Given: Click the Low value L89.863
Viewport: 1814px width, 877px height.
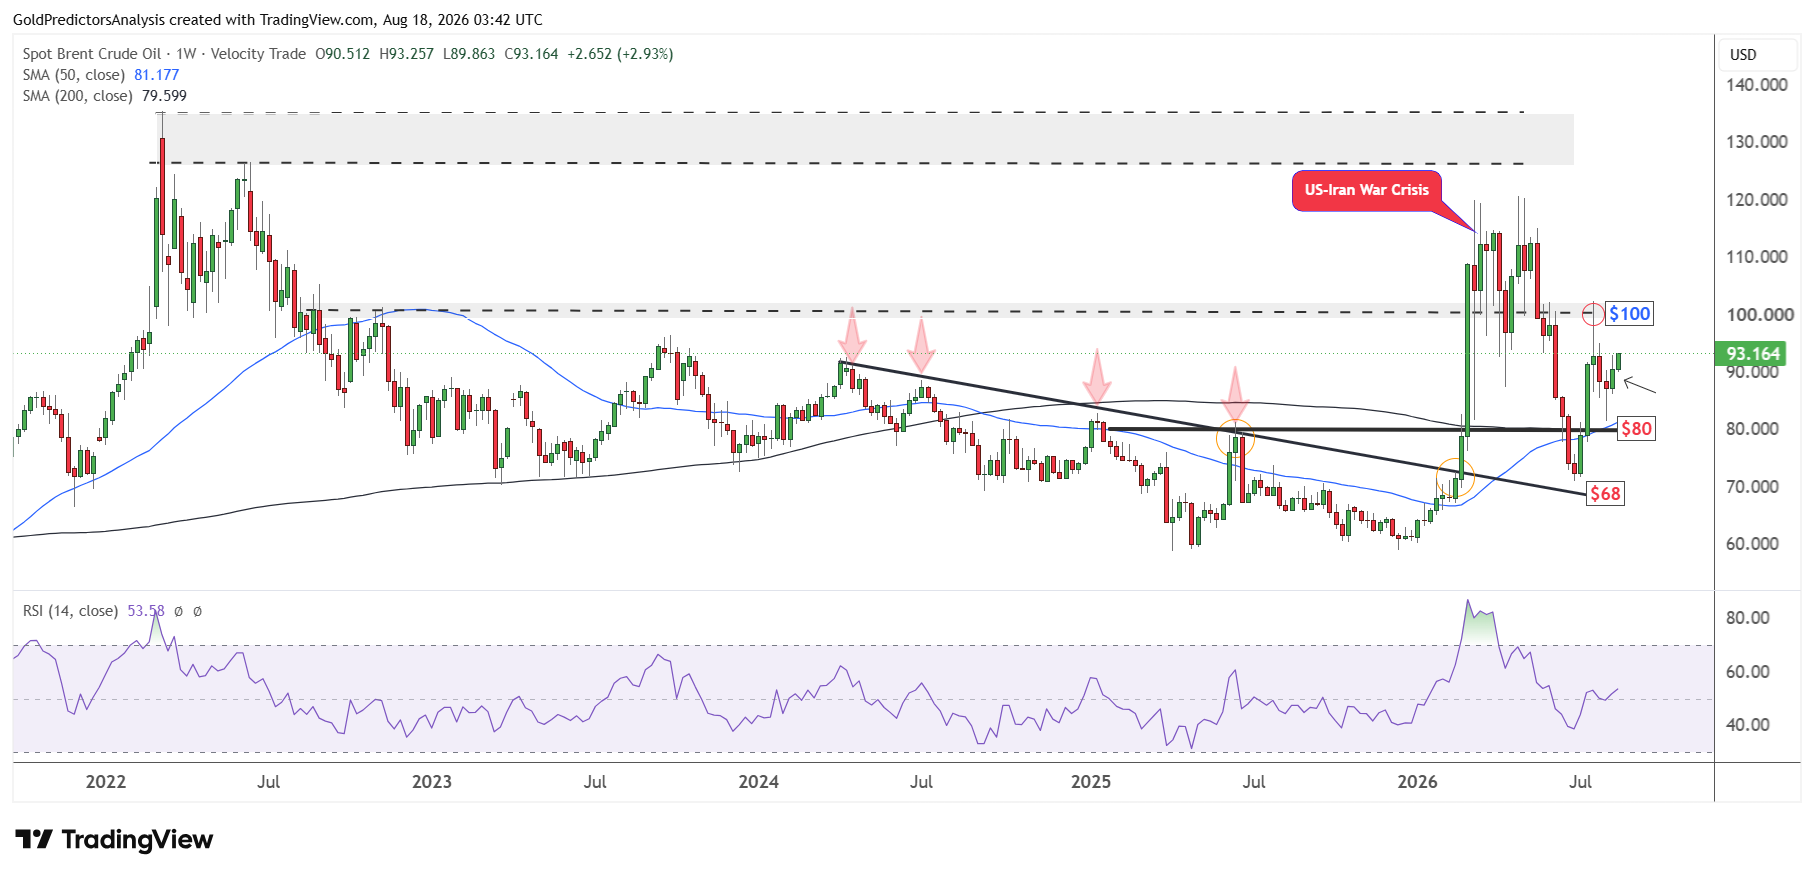Looking at the screenshot, I should [469, 54].
